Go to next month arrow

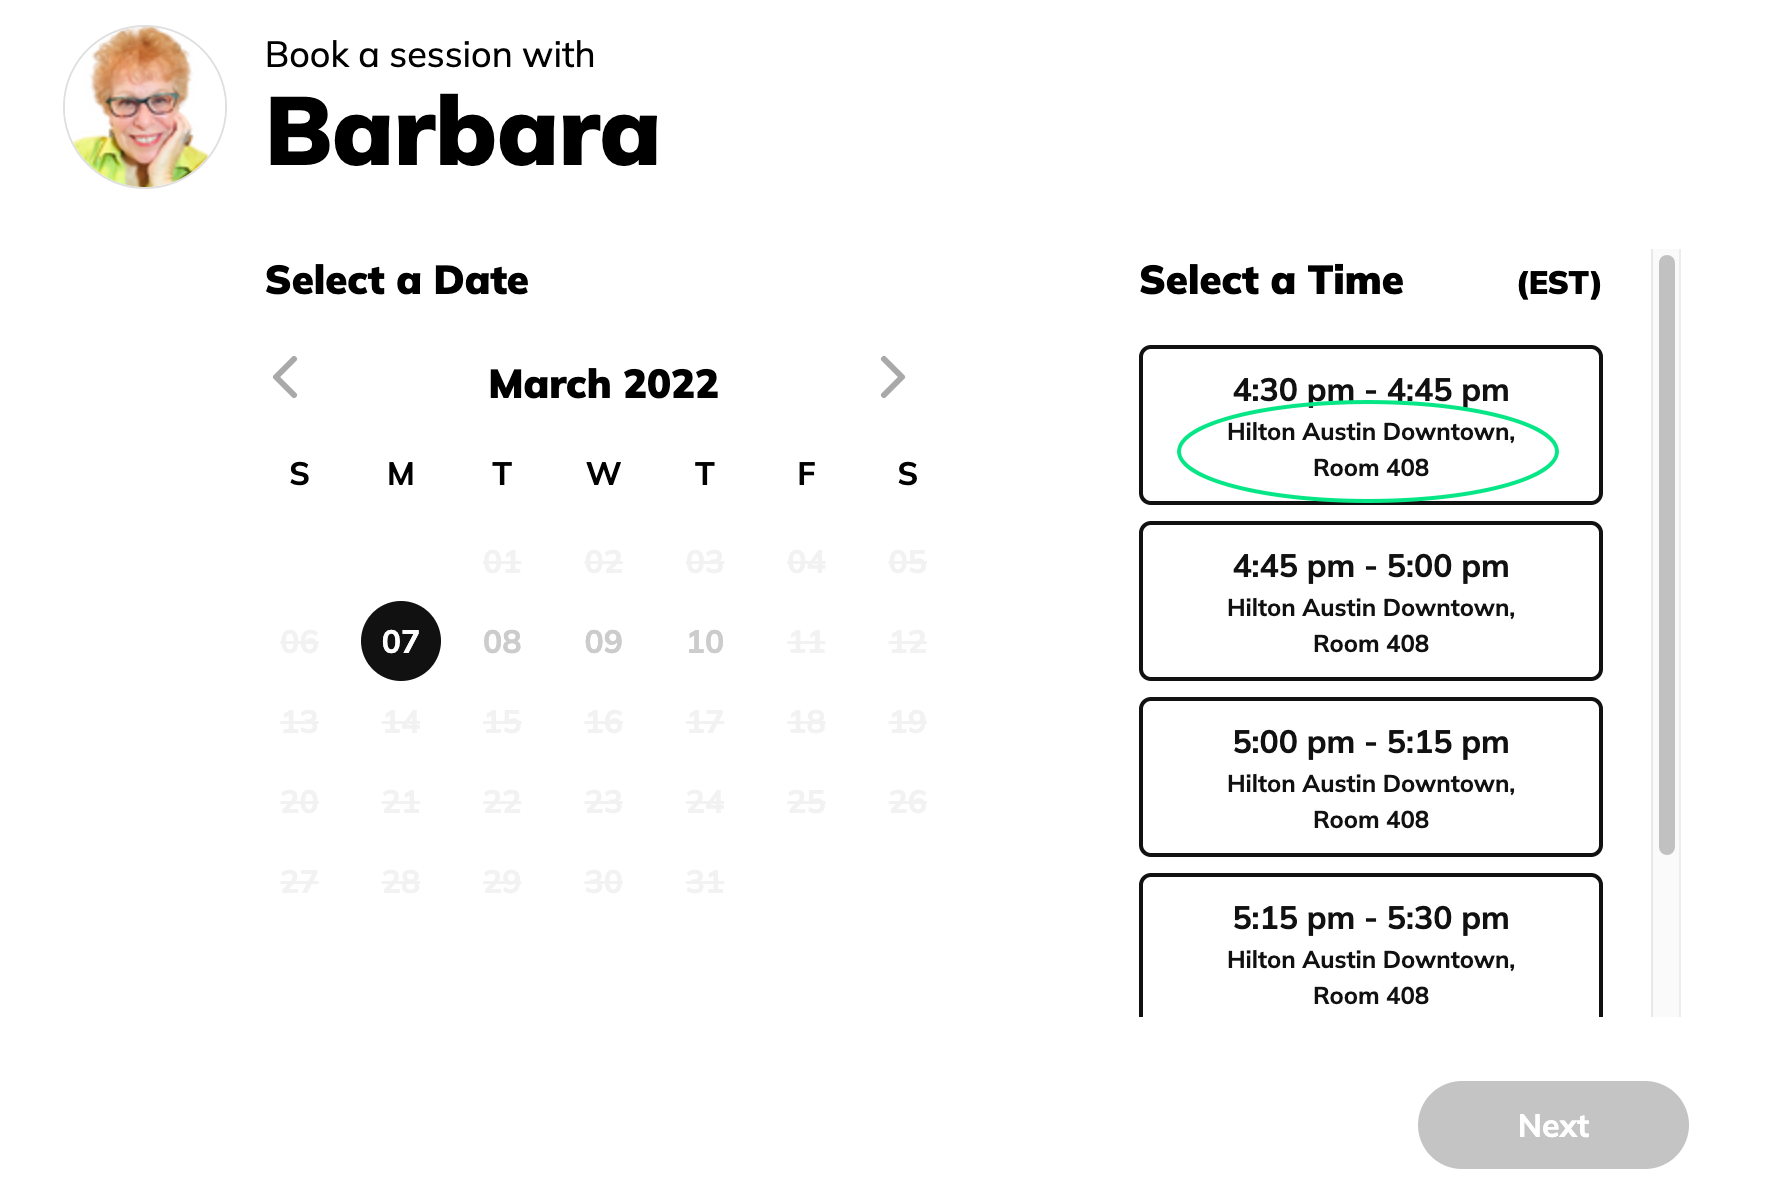click(892, 378)
